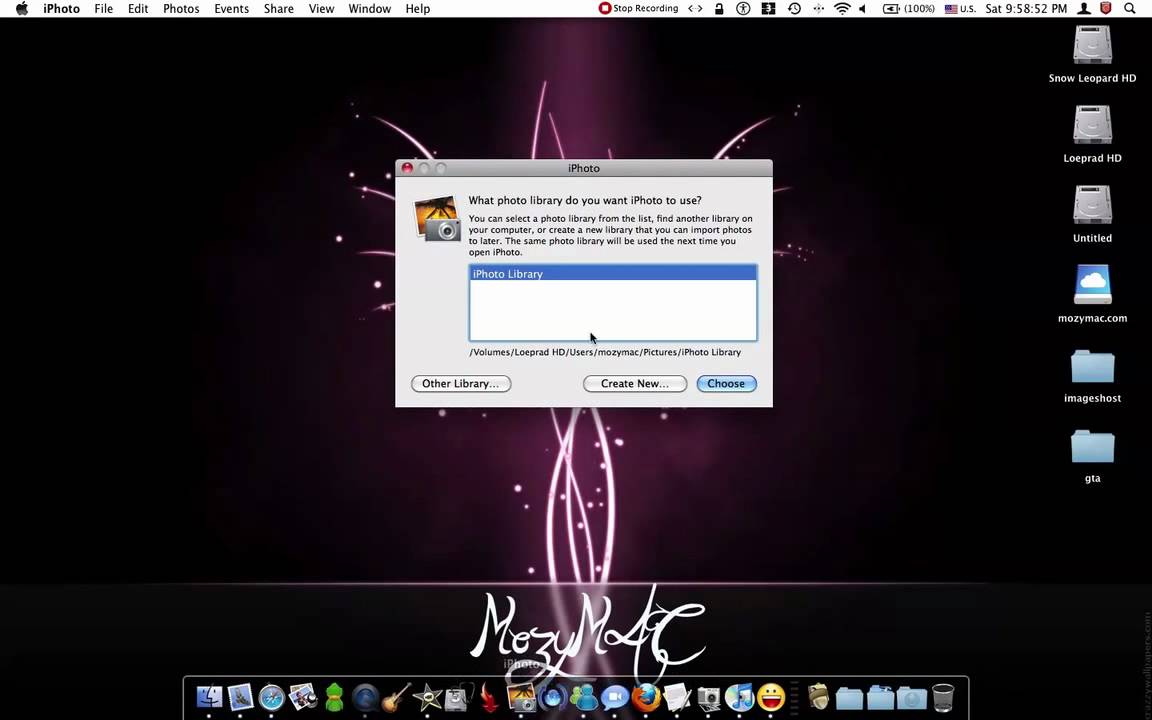The width and height of the screenshot is (1152, 720).
Task: Open the Events menu
Action: (x=231, y=9)
